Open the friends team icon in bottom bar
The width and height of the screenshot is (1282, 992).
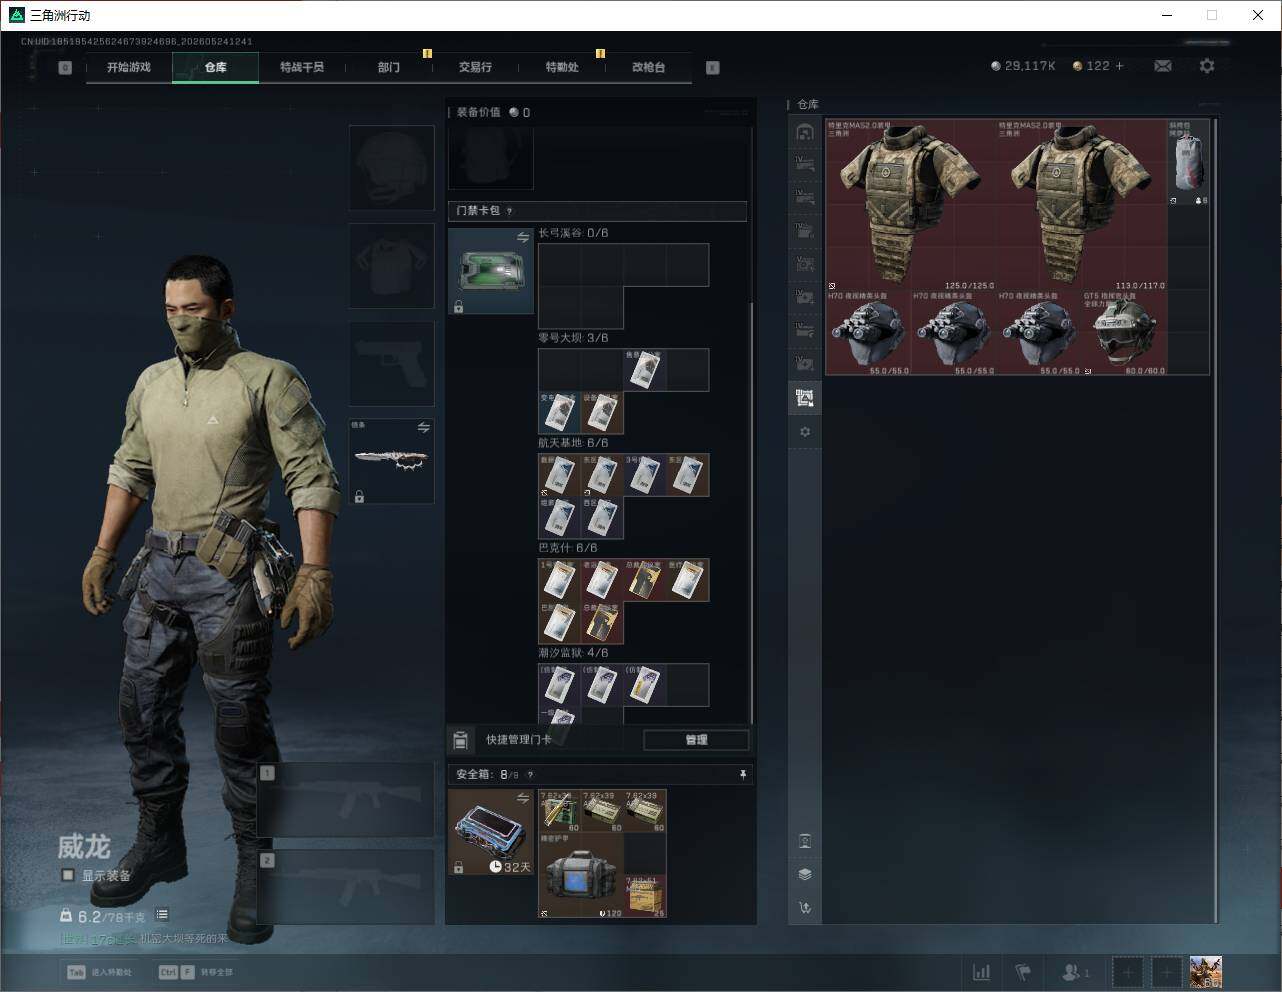coord(1076,972)
